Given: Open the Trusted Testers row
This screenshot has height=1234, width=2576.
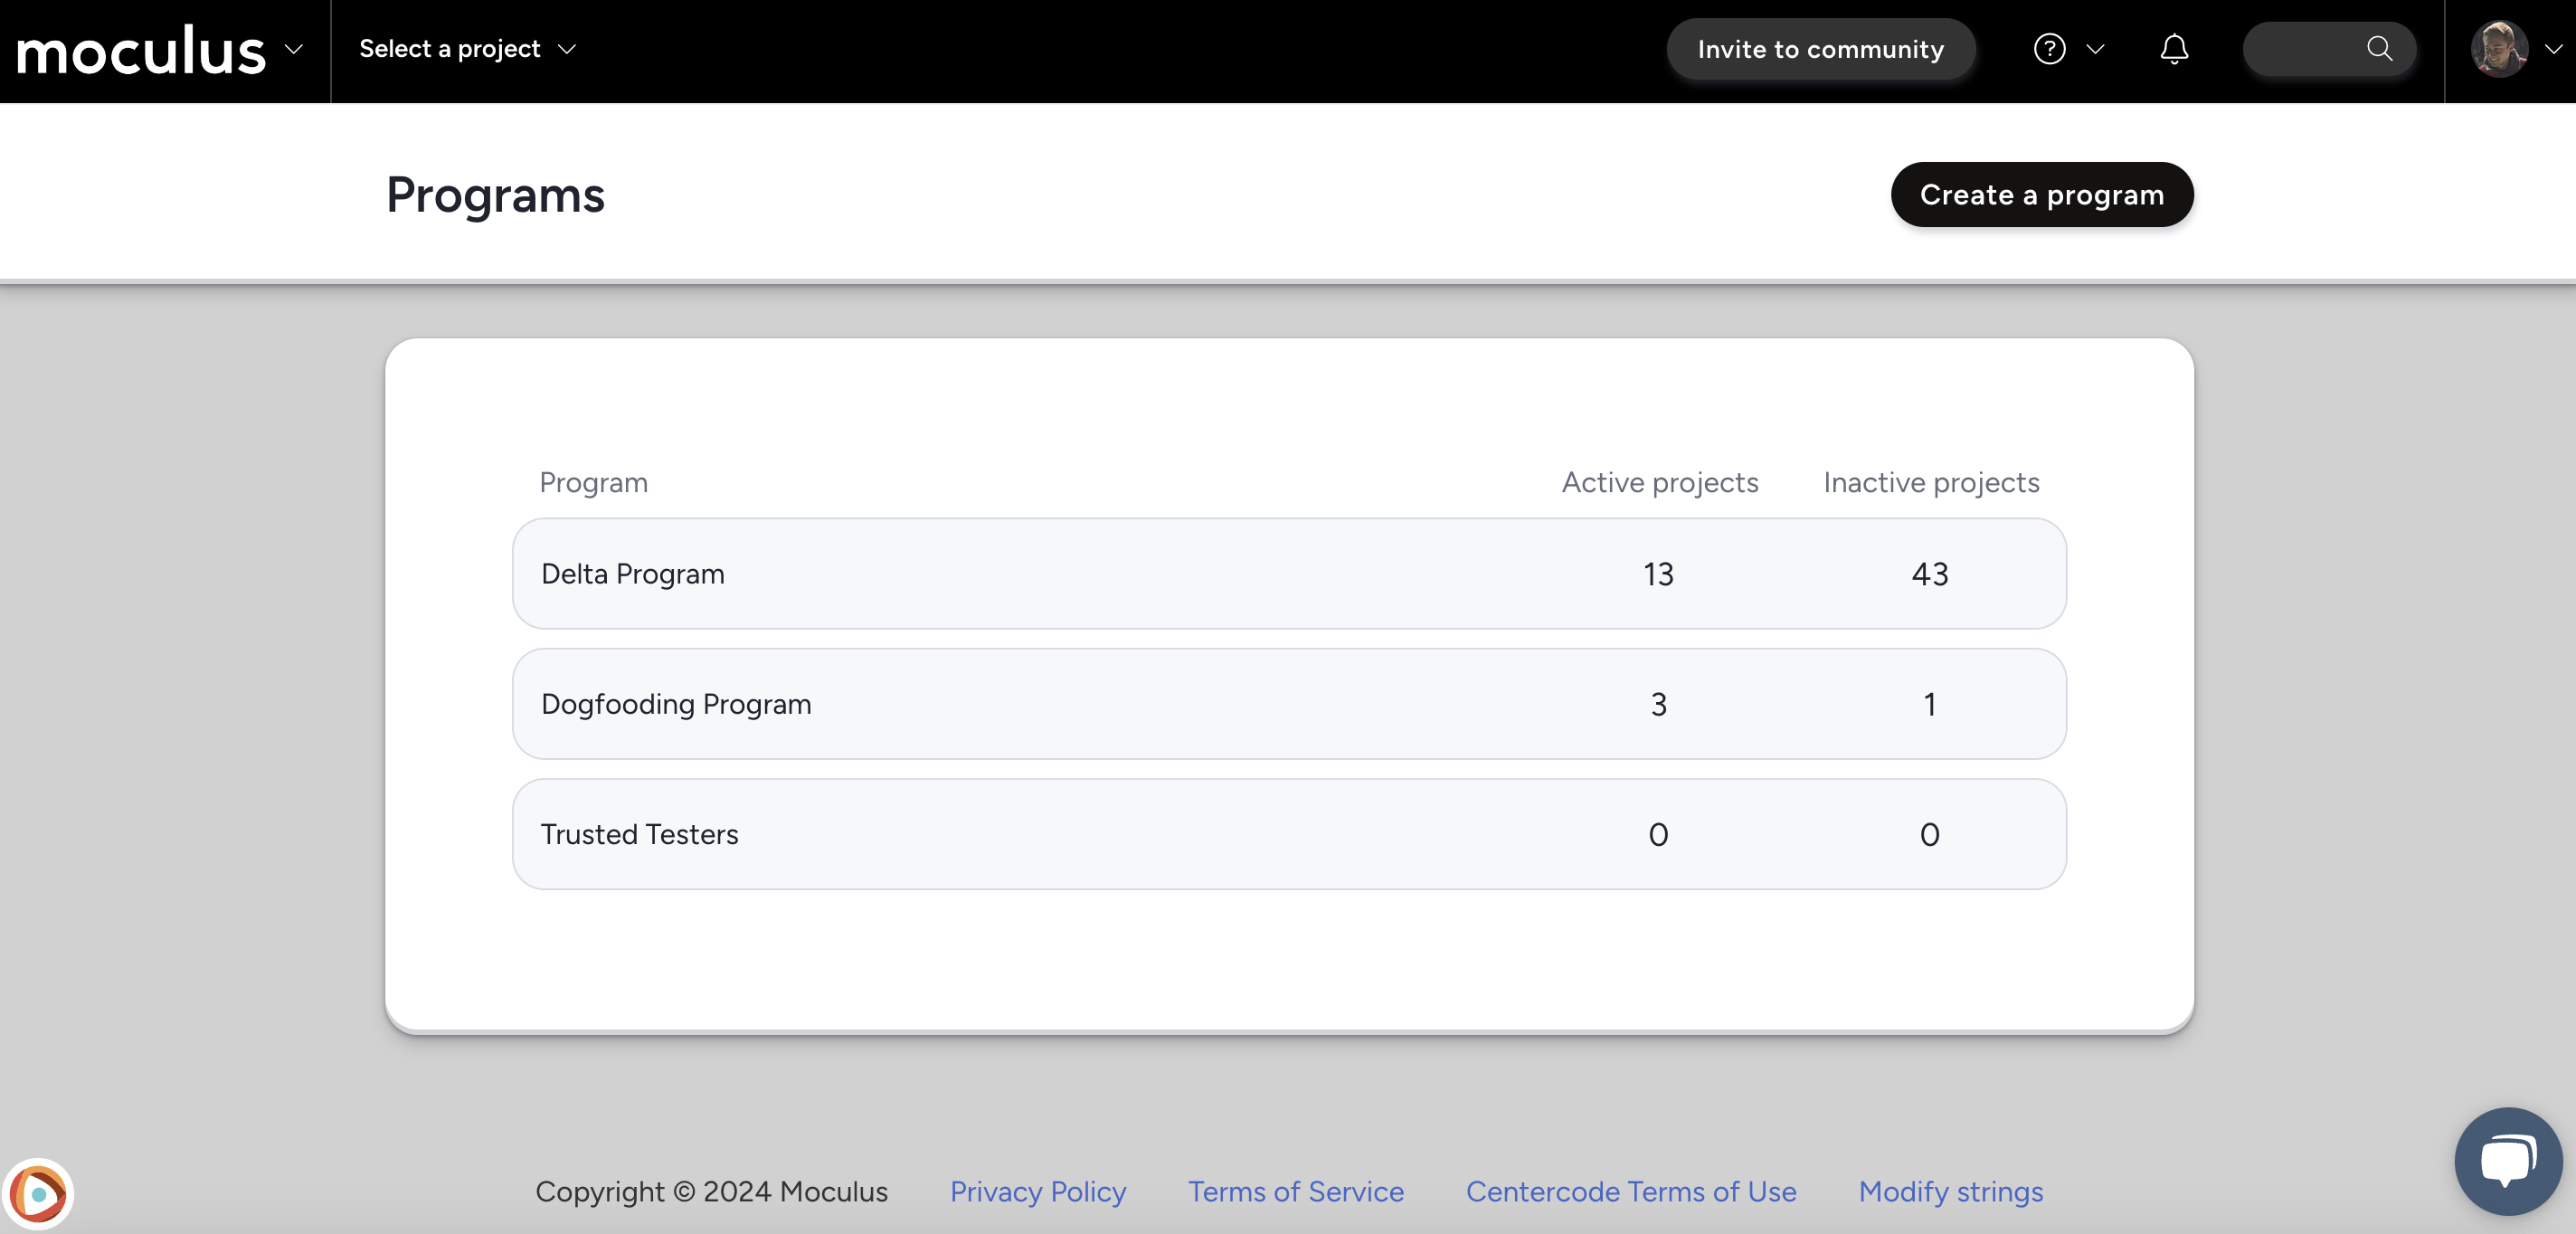Looking at the screenshot, I should pos(1289,834).
